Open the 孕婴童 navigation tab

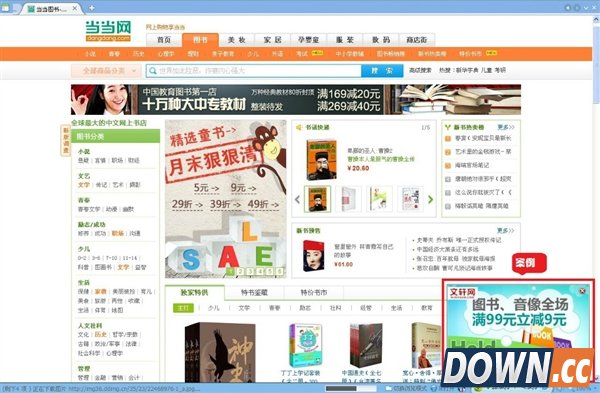[308, 40]
